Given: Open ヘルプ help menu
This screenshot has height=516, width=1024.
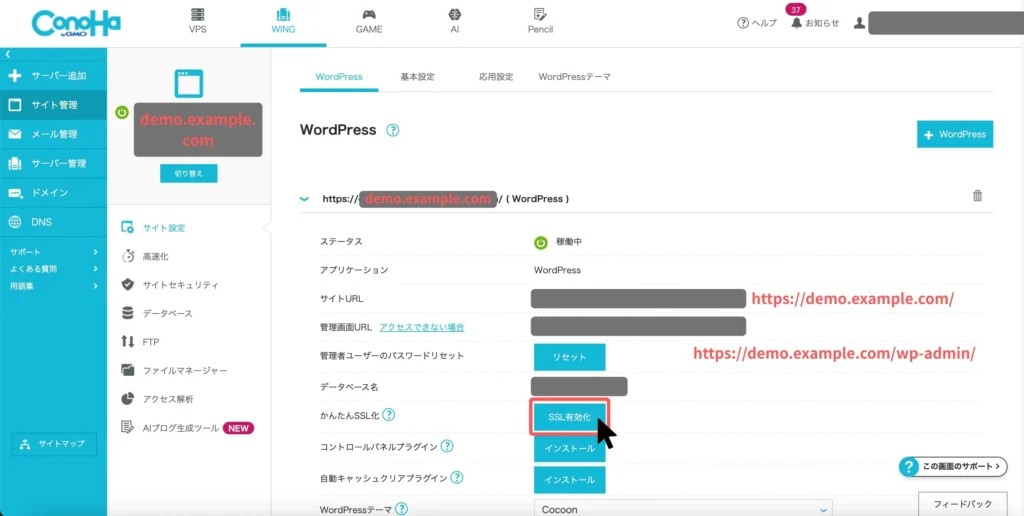Looking at the screenshot, I should coord(757,24).
